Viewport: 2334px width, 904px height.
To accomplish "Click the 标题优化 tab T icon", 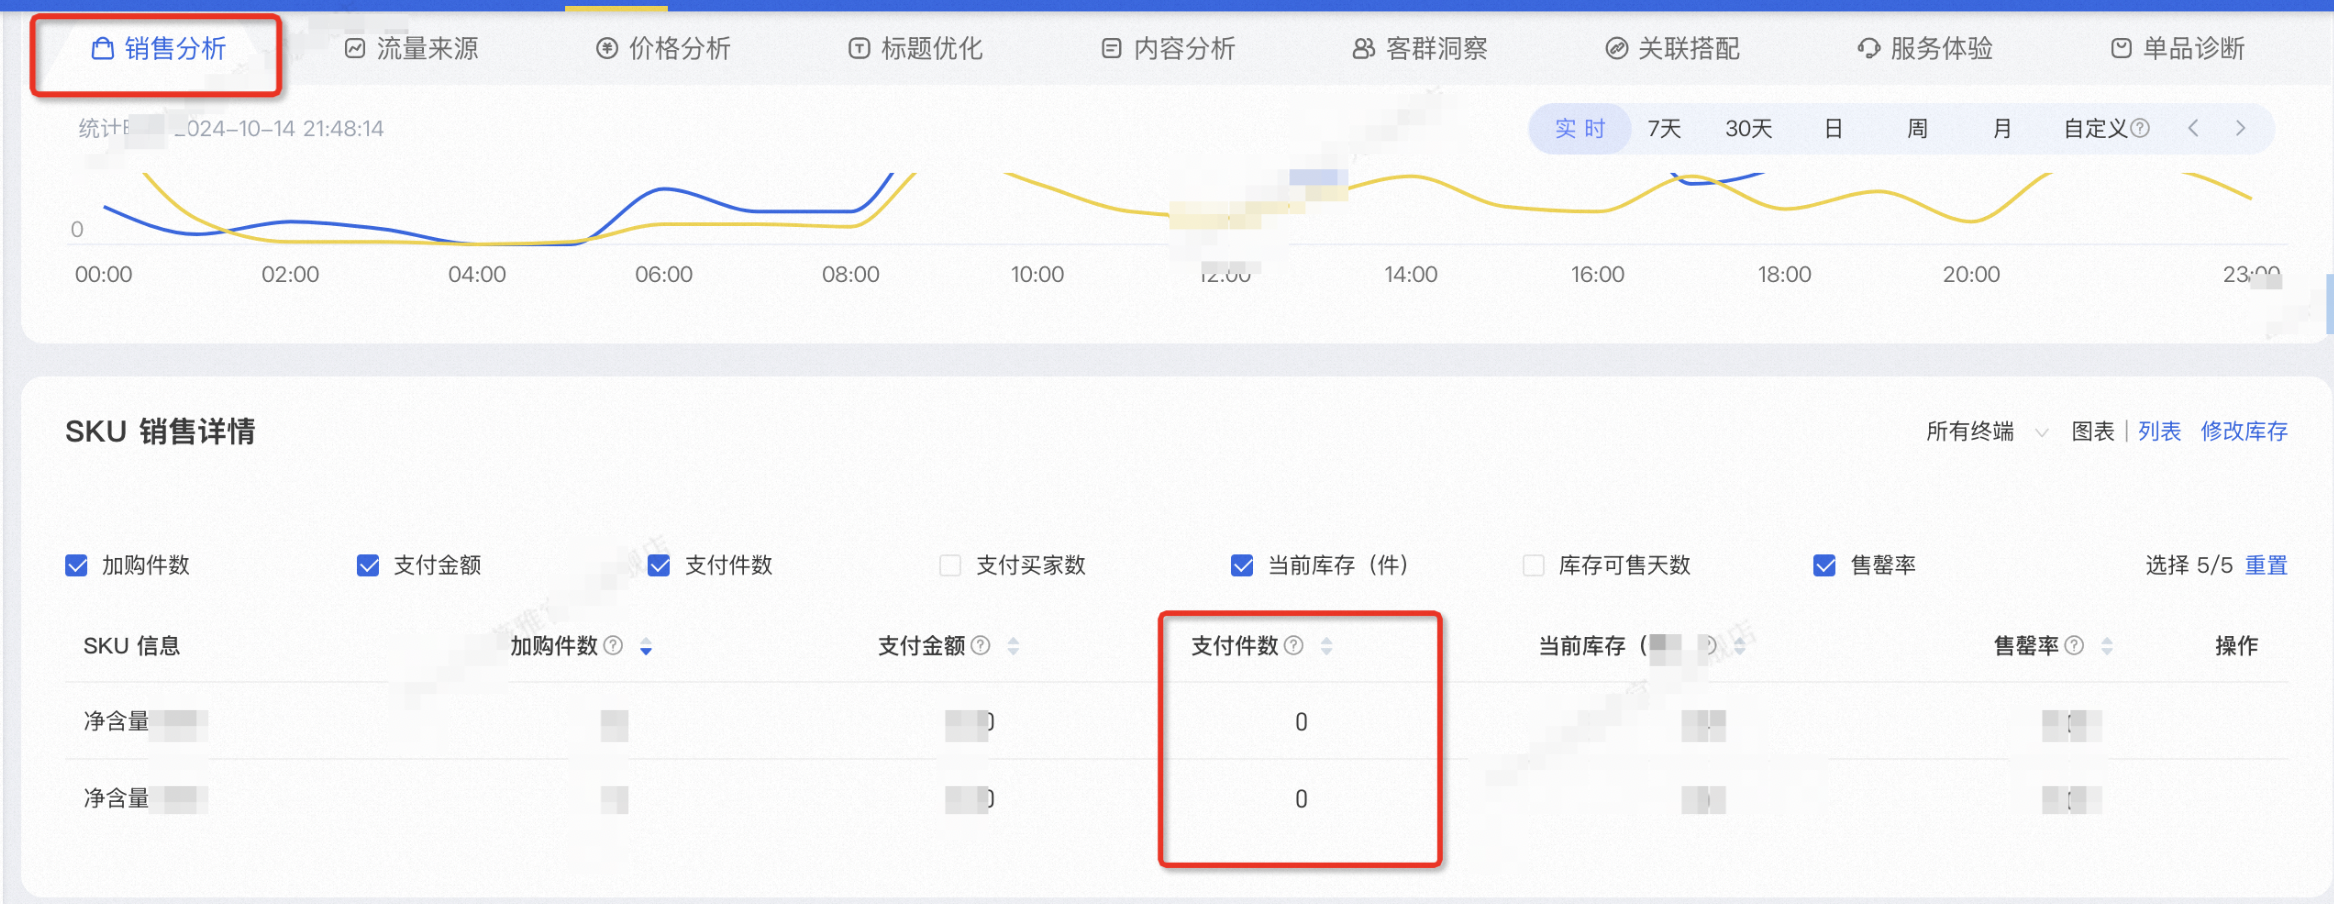I will coord(859,49).
